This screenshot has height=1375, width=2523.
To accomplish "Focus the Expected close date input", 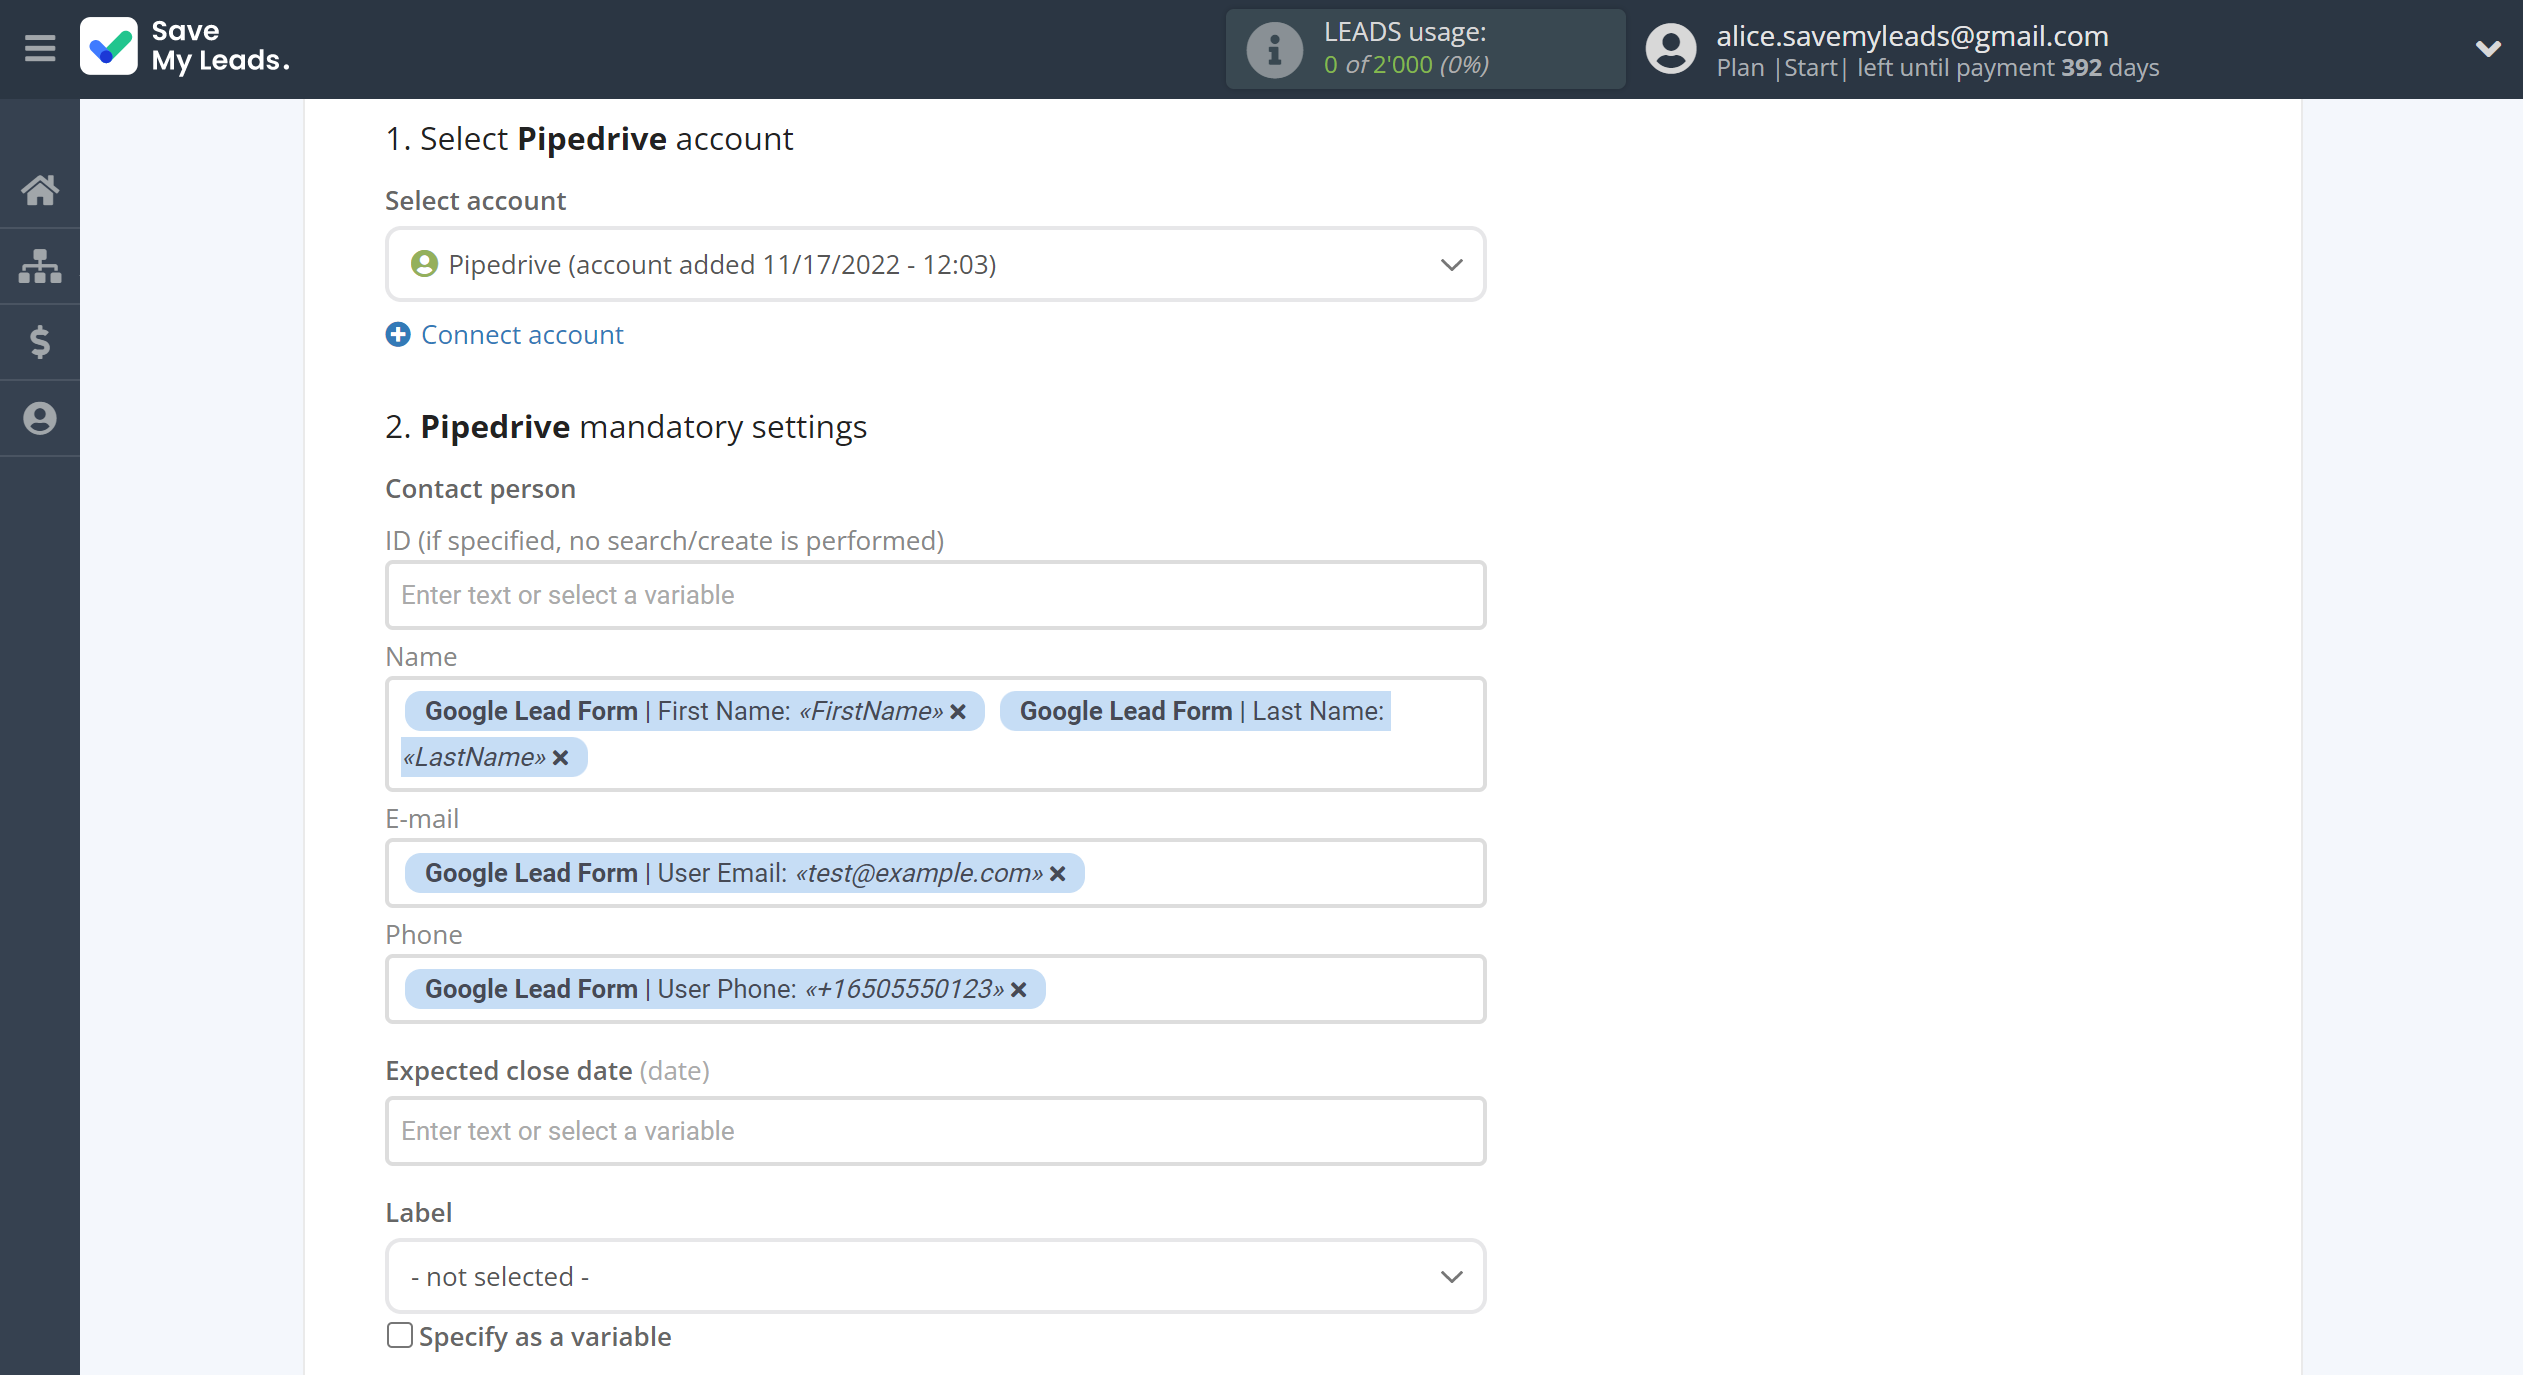I will [x=935, y=1131].
